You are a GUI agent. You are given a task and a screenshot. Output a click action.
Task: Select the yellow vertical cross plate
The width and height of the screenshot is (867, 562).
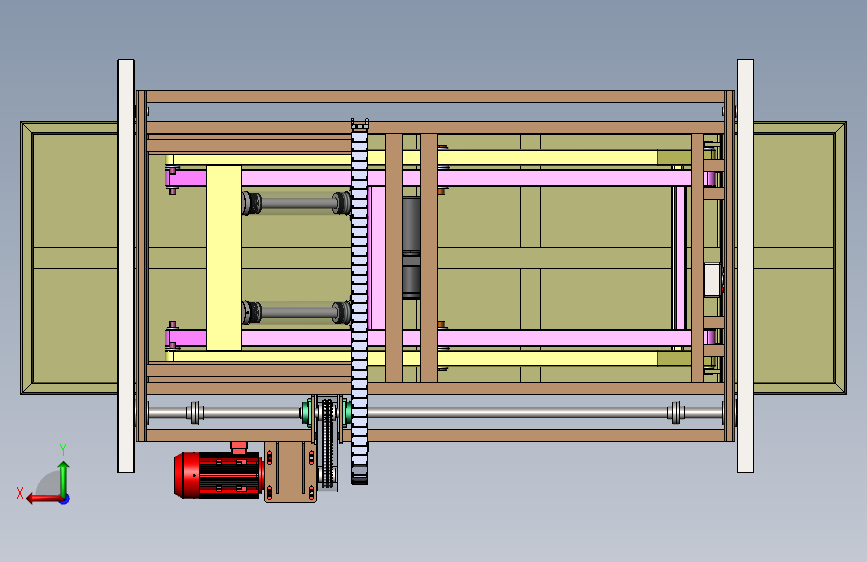point(224,258)
